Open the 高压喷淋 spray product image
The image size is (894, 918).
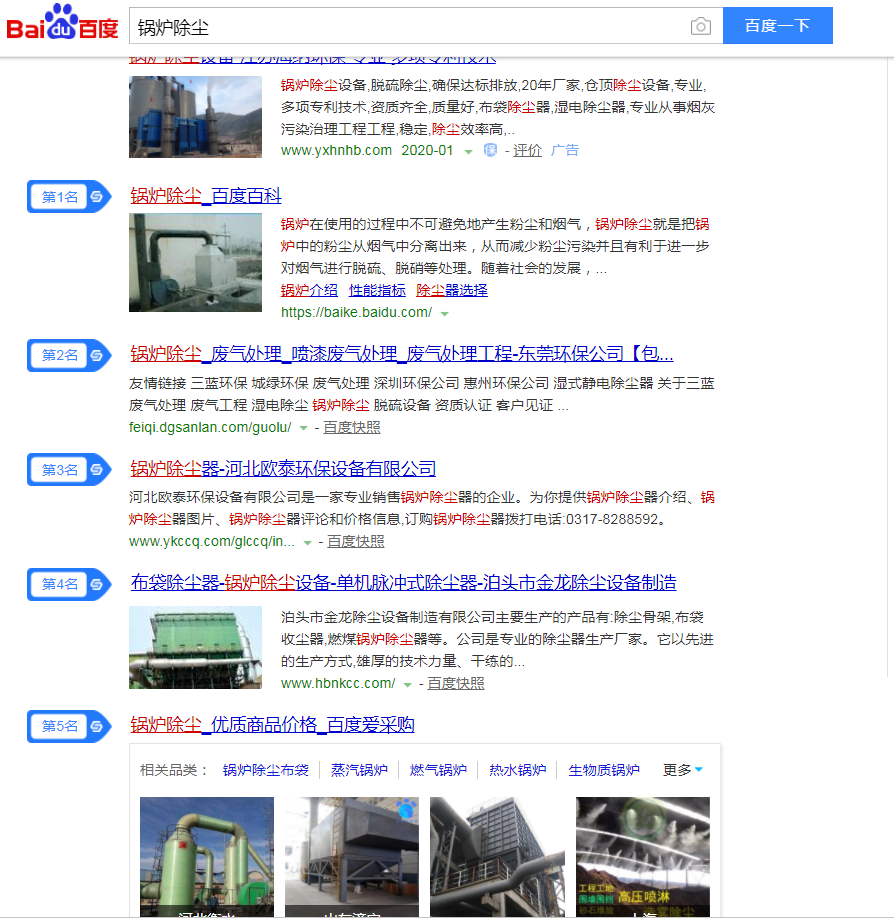[x=643, y=857]
